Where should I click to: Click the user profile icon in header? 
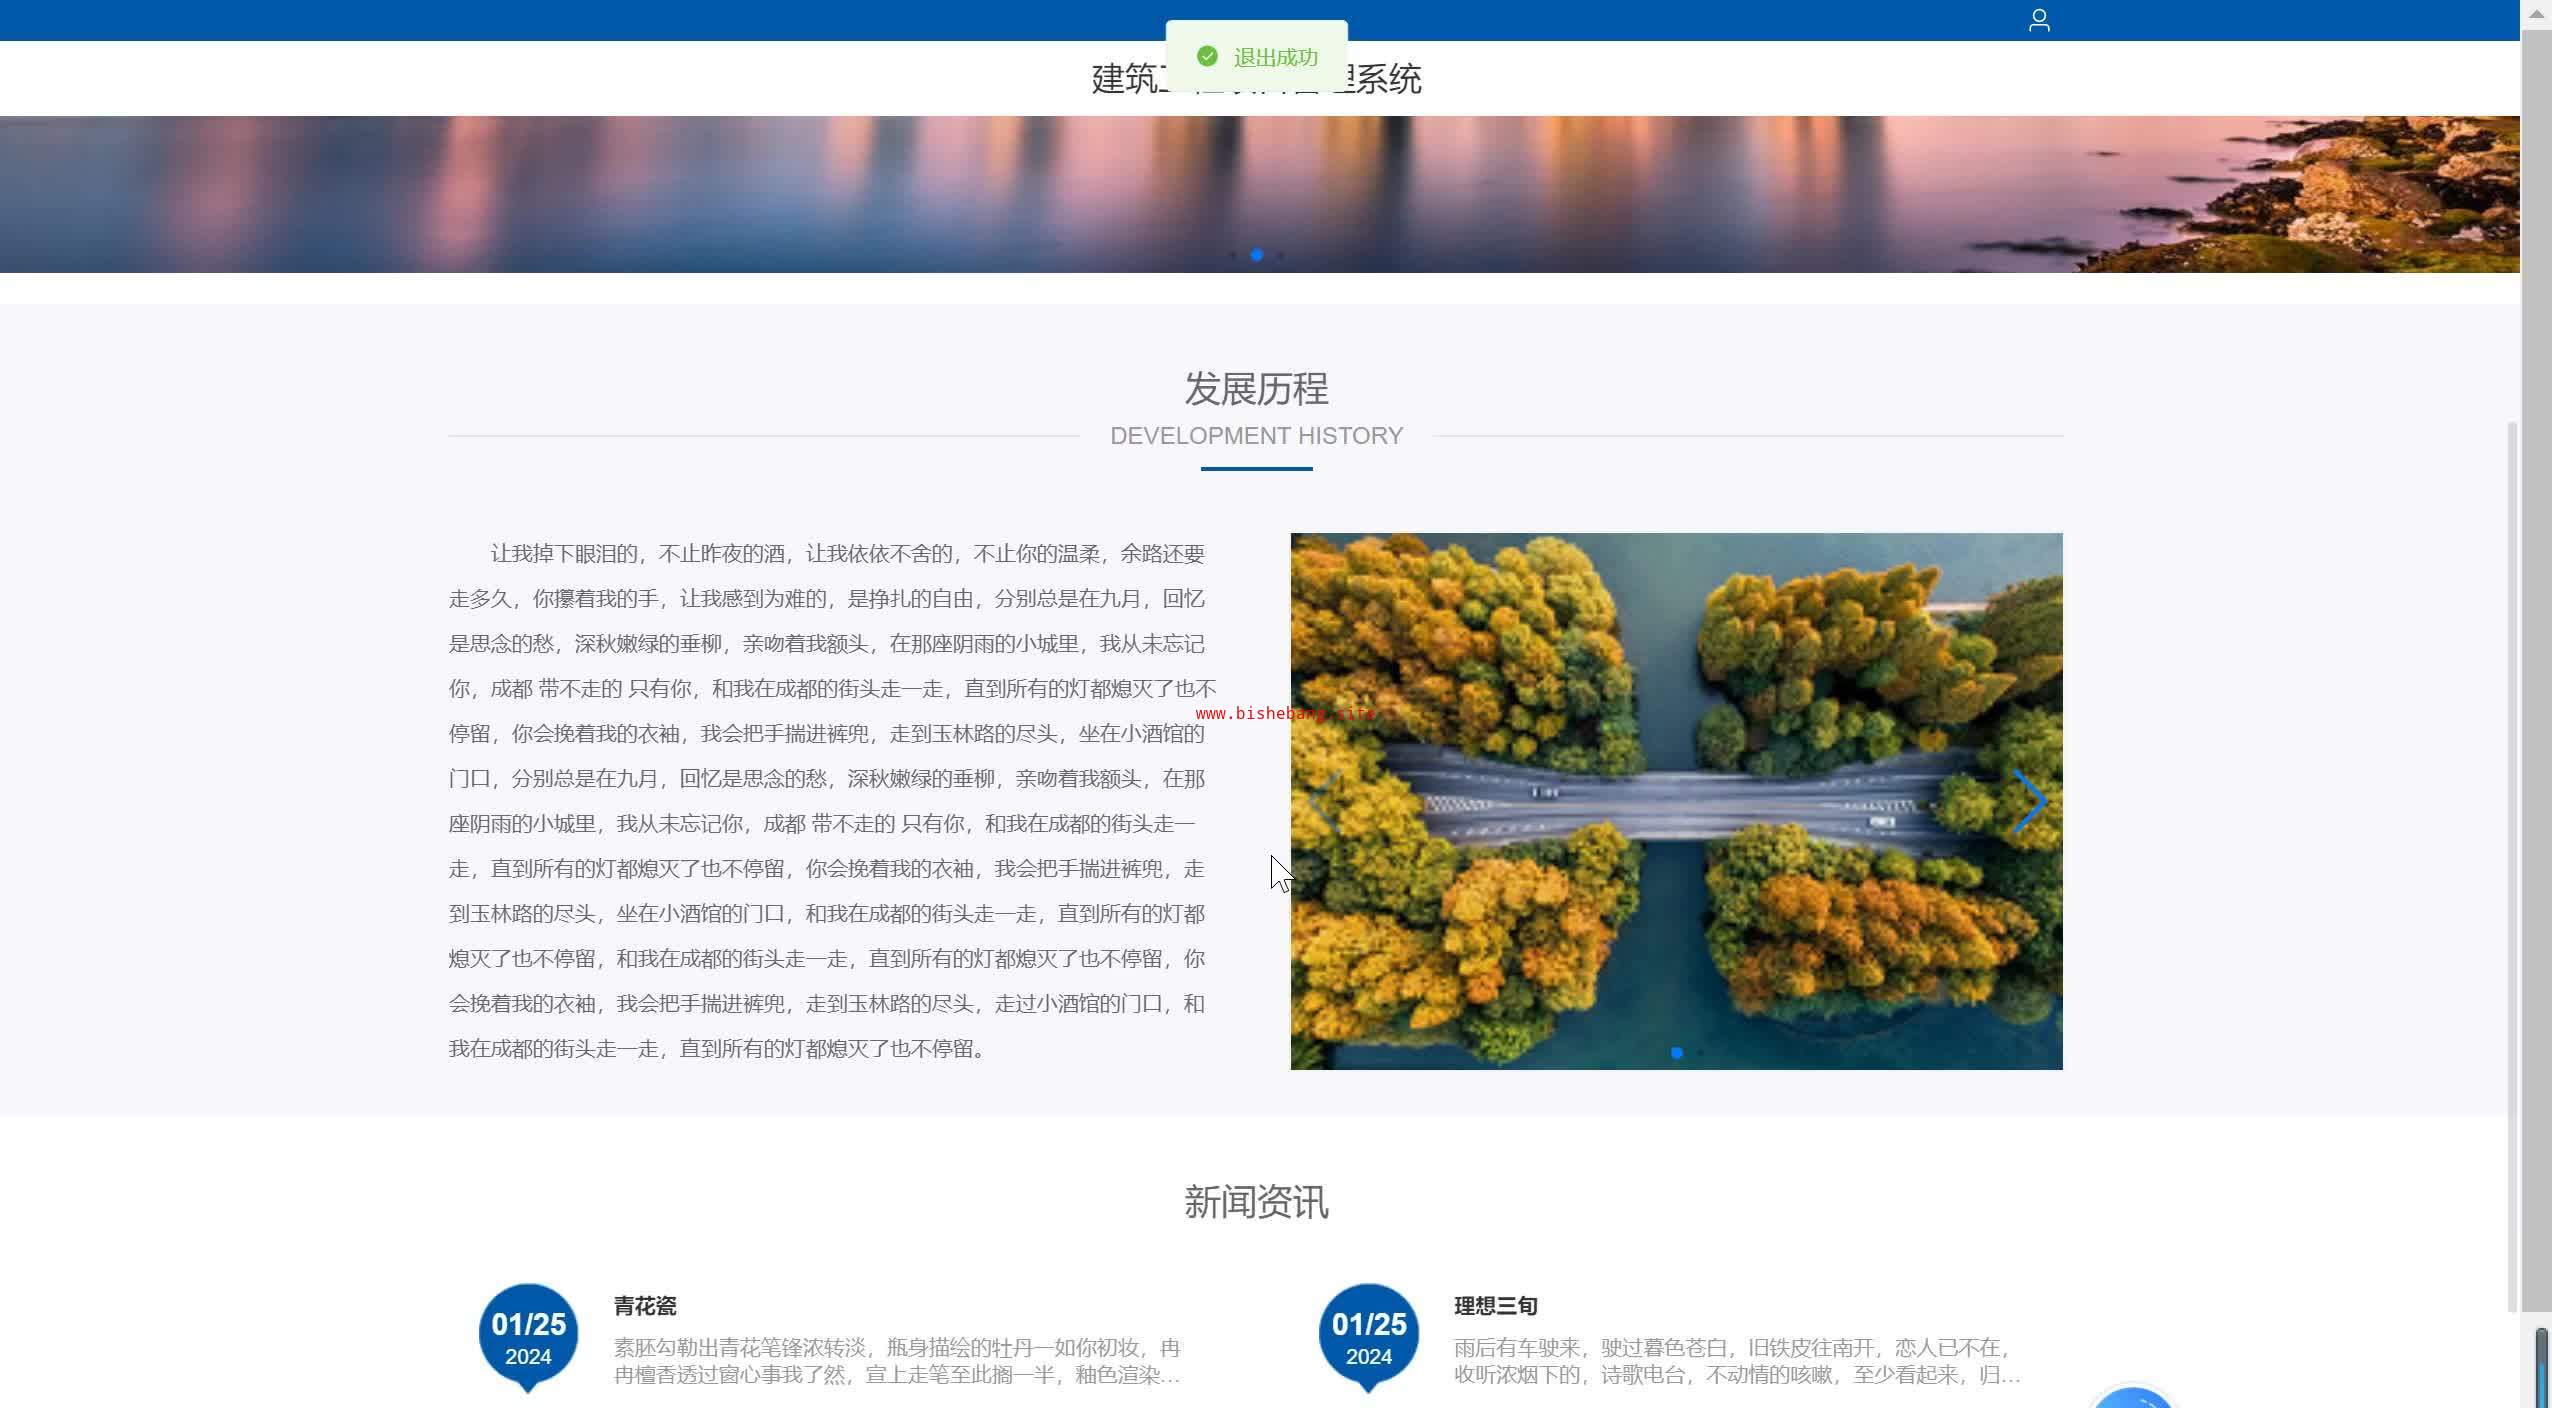[2039, 20]
